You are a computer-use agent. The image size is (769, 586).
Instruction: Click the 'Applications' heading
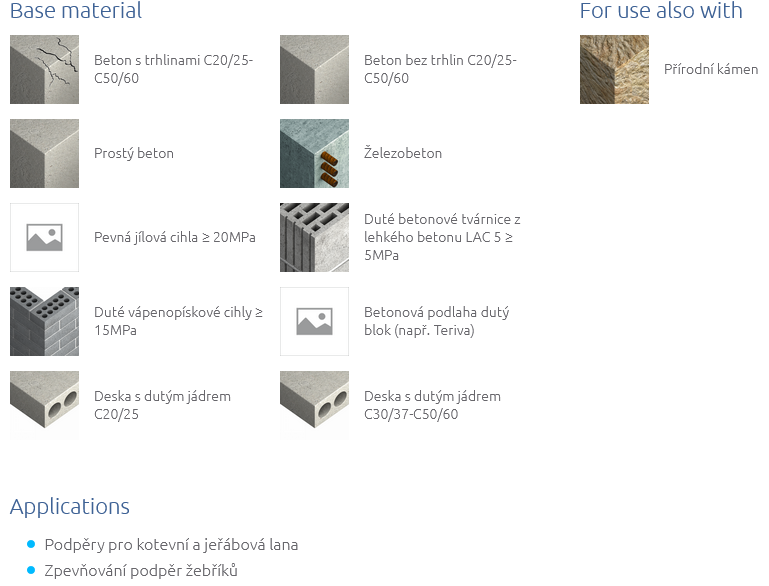(70, 506)
